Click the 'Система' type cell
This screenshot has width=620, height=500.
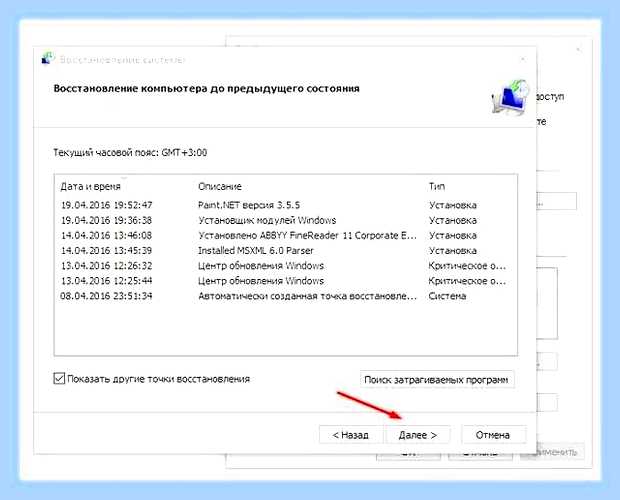click(x=447, y=296)
